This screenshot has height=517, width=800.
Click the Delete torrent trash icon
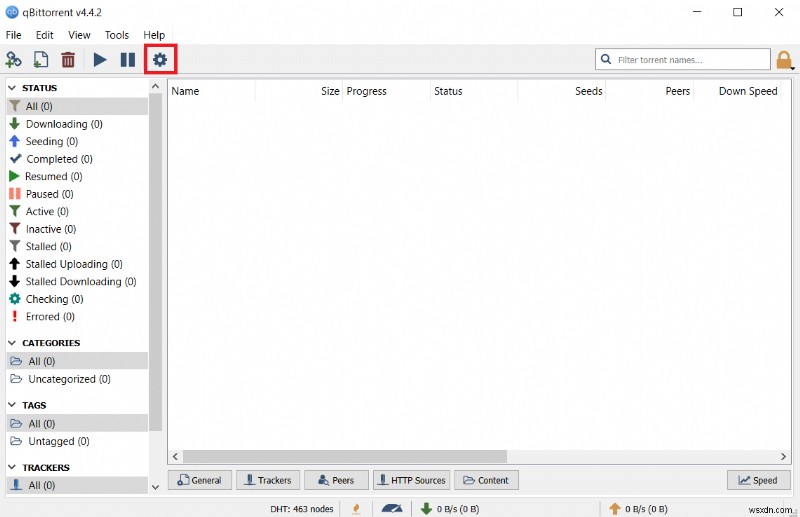[68, 60]
